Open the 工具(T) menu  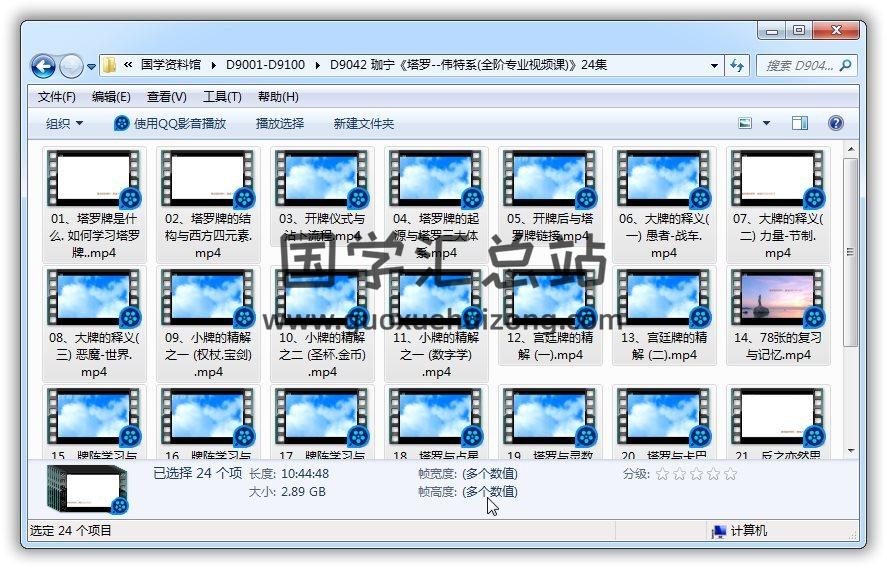[x=221, y=97]
